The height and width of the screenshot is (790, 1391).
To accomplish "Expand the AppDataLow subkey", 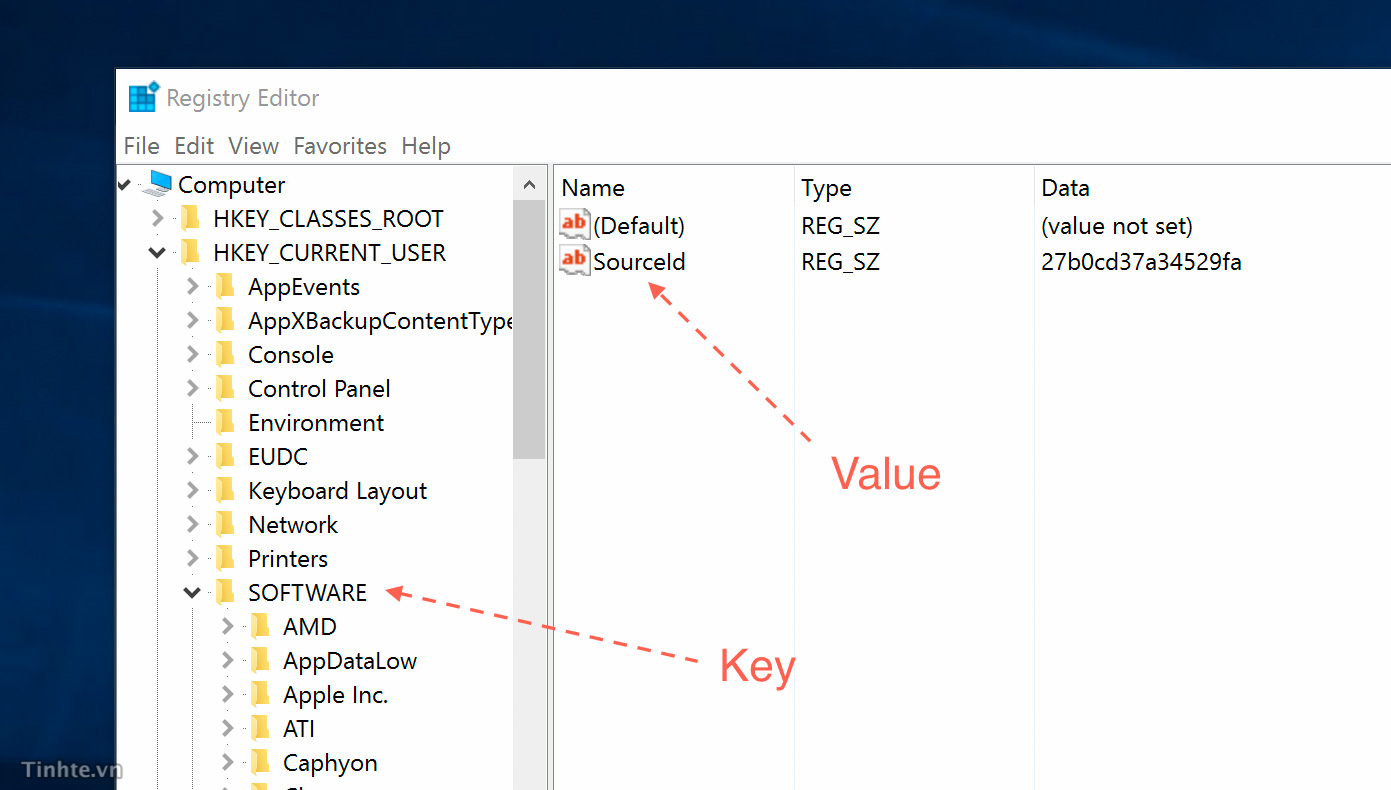I will pos(227,661).
